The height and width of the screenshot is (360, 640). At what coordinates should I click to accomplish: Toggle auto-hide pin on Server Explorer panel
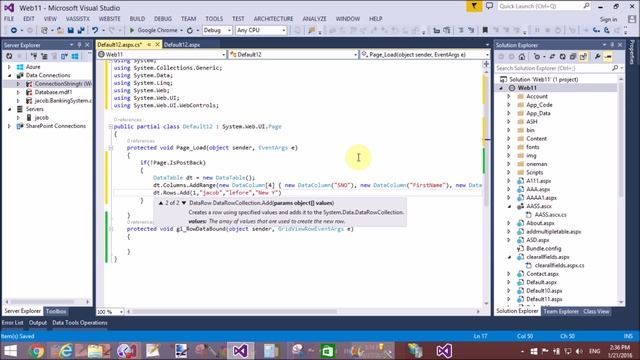(80, 45)
